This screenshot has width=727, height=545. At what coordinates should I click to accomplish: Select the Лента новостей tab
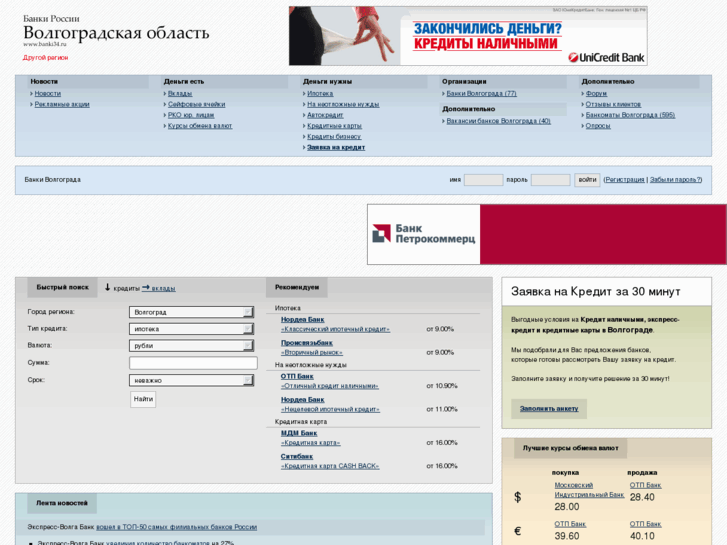coord(62,503)
